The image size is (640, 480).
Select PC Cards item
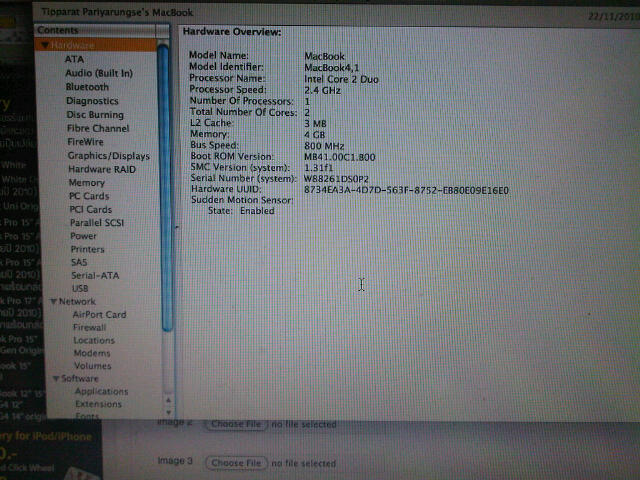point(89,196)
